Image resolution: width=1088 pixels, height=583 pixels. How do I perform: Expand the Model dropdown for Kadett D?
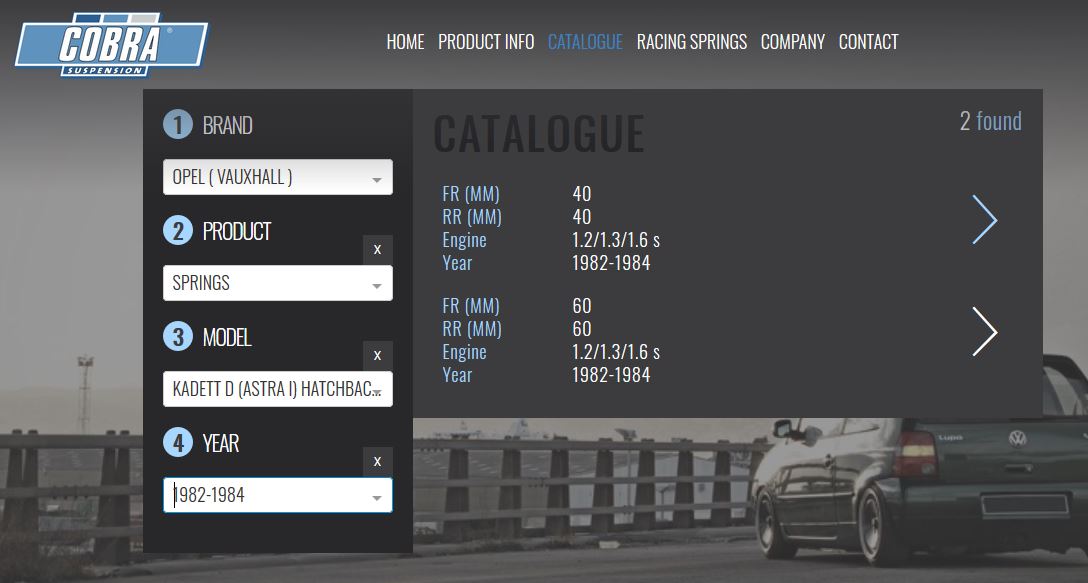pyautogui.click(x=277, y=390)
